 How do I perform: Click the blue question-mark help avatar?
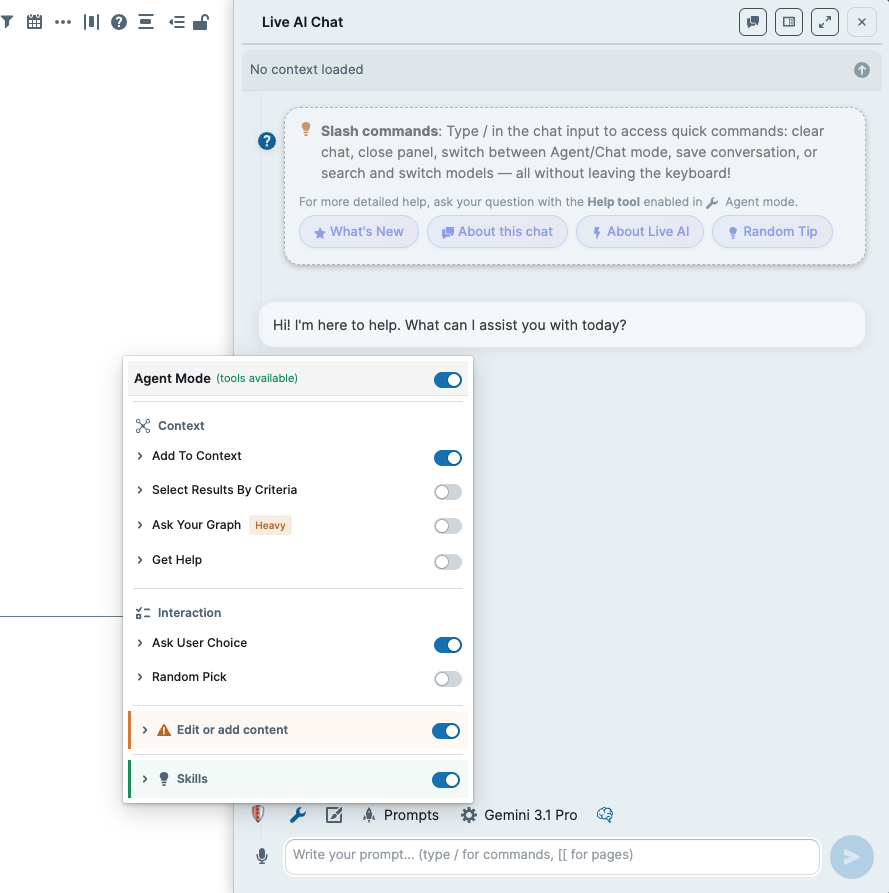(267, 141)
